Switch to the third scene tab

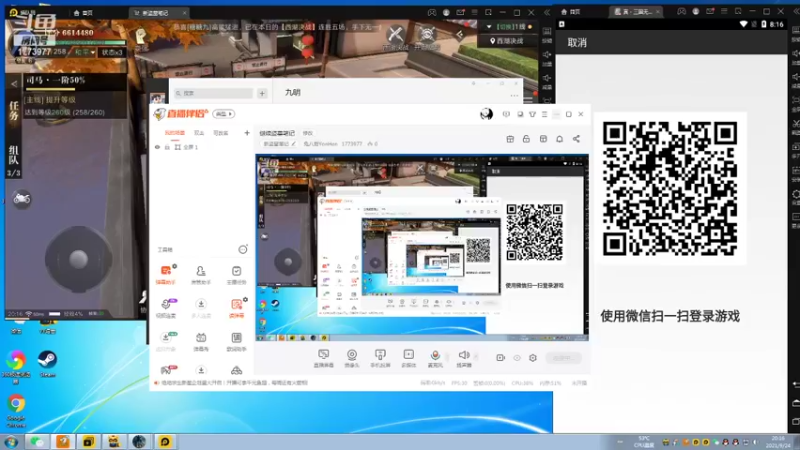click(x=220, y=133)
